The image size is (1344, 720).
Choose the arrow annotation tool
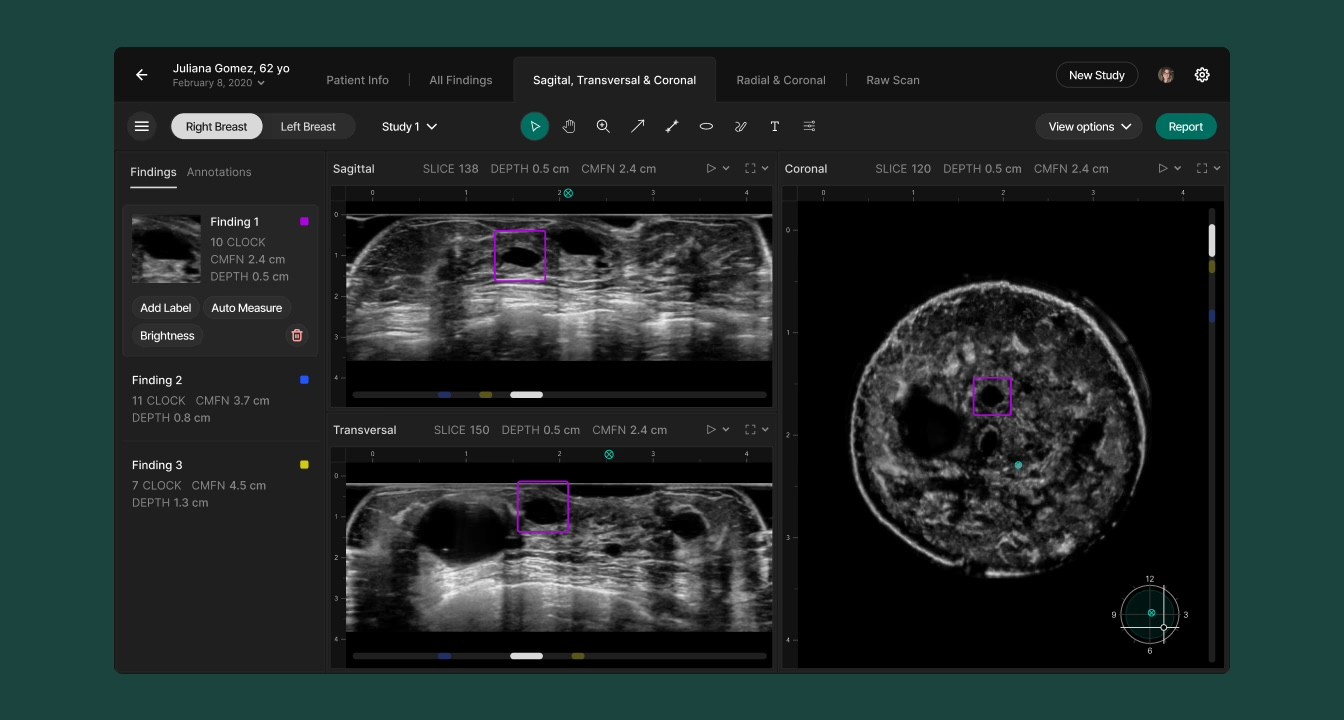637,127
